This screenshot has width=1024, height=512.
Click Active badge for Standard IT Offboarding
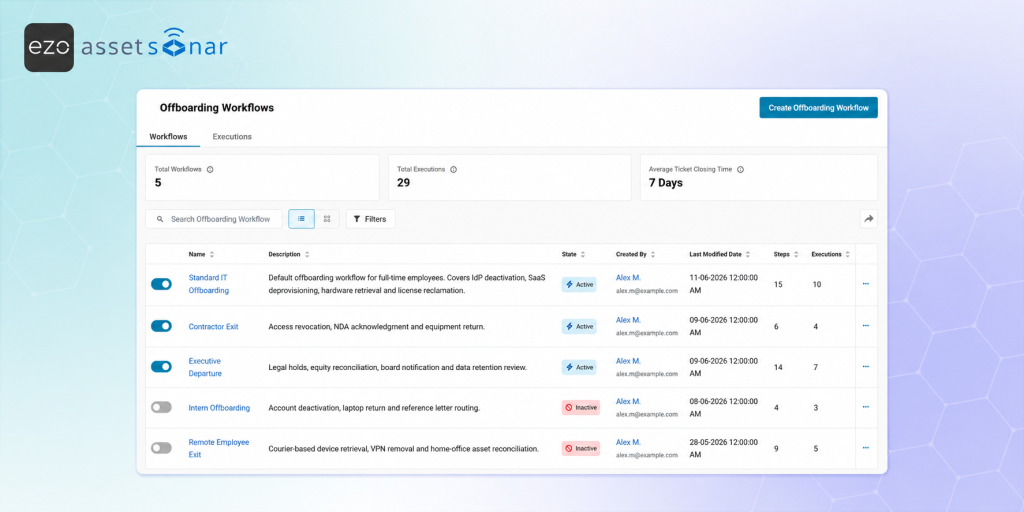tap(579, 284)
